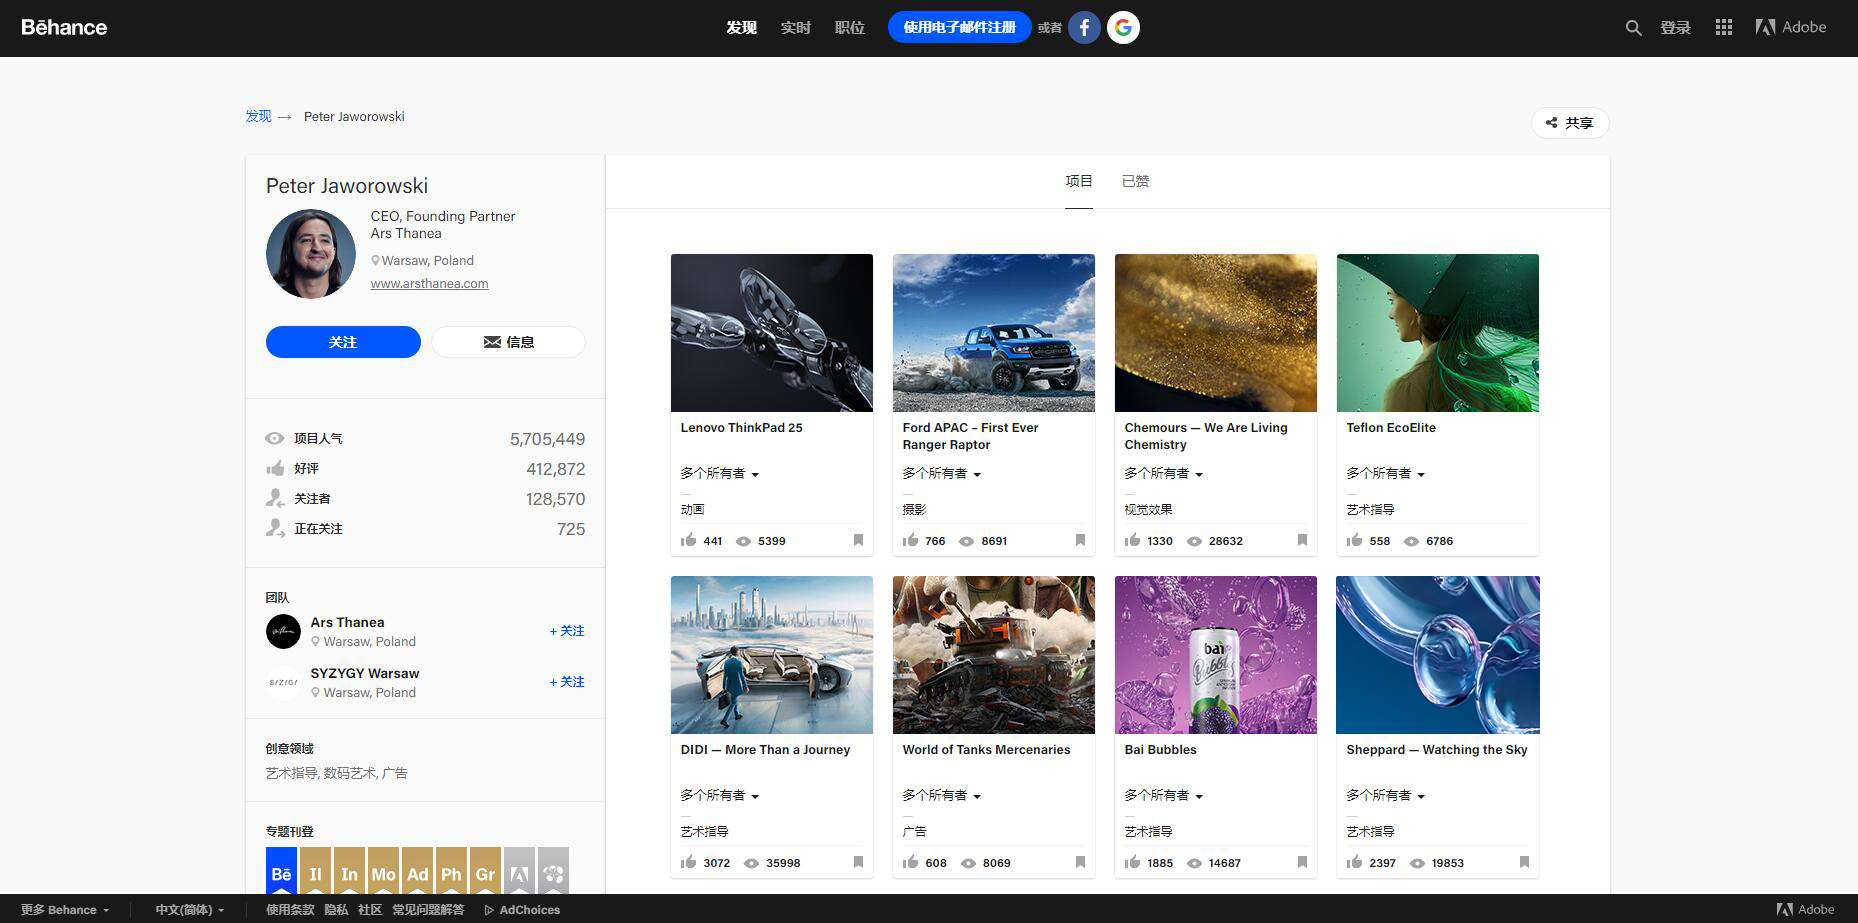This screenshot has width=1858, height=923.
Task: Open the 职位 header tab
Action: 850,28
